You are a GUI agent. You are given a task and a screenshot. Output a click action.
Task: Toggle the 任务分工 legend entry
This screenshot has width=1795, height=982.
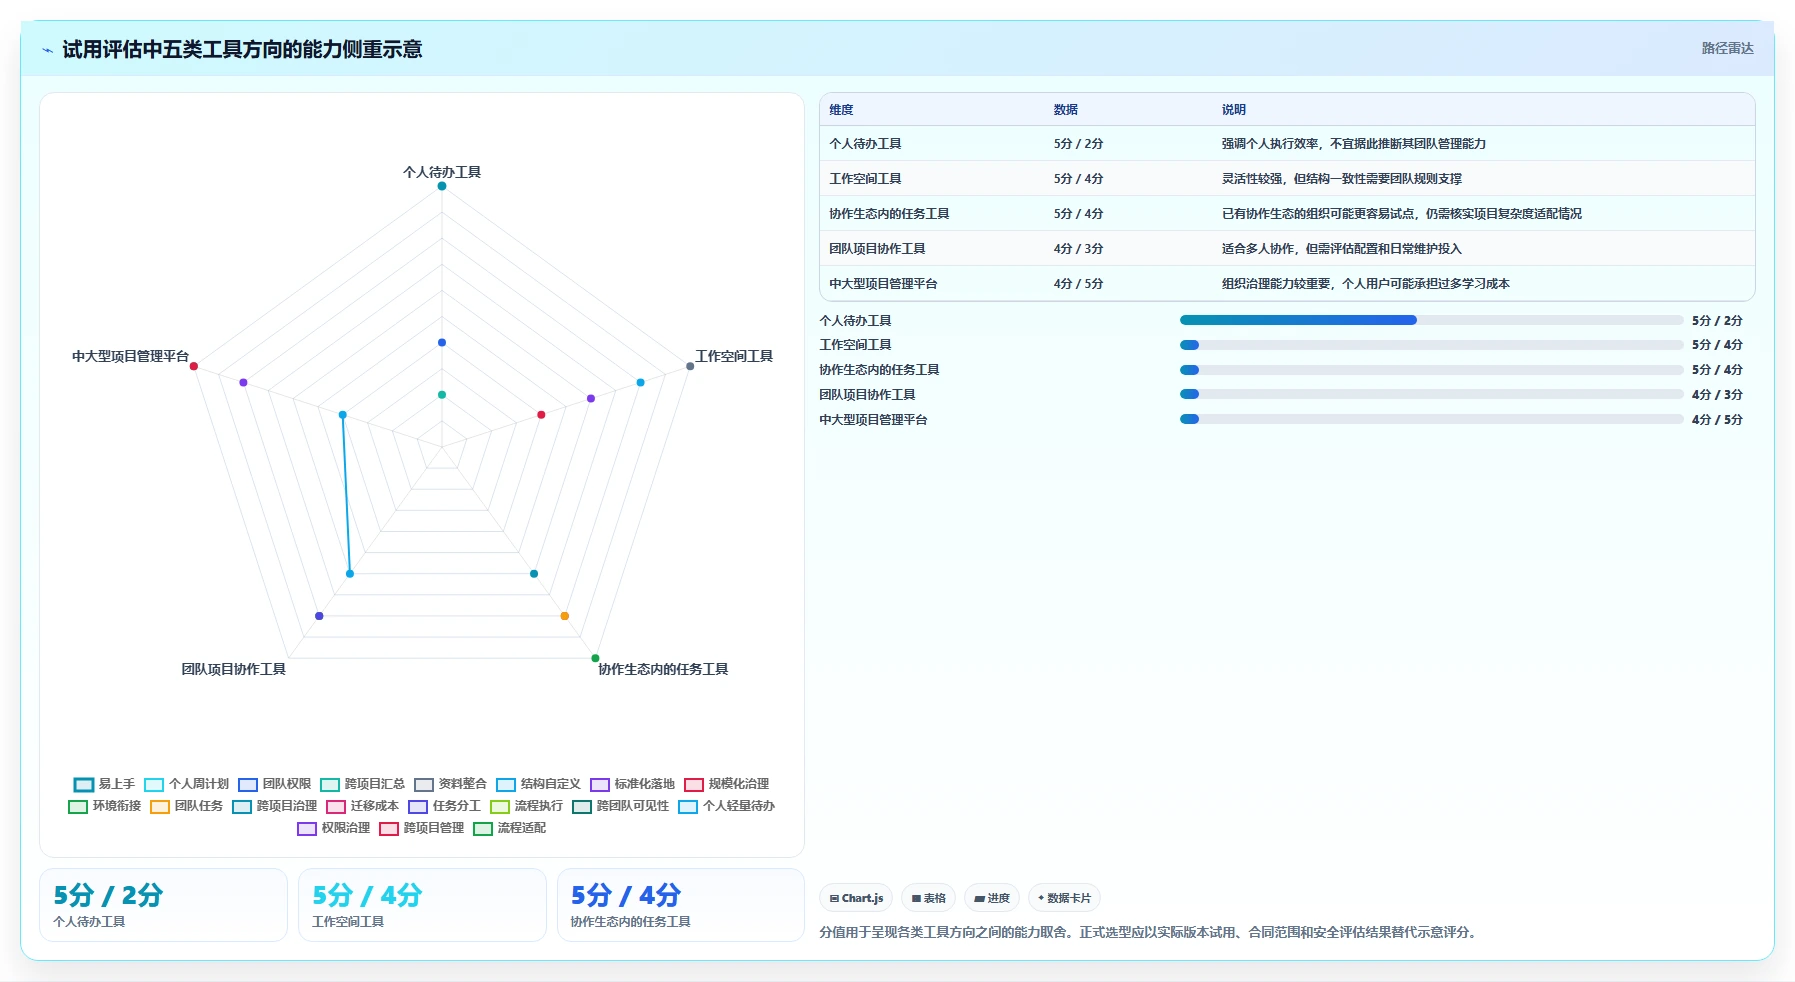pos(445,806)
